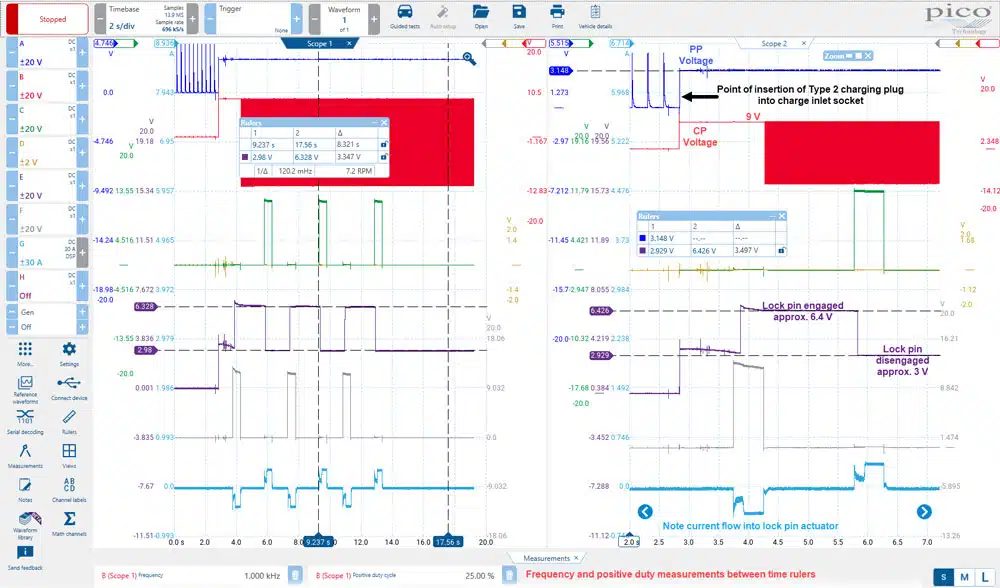Increase the timebase with plus button

(192, 19)
